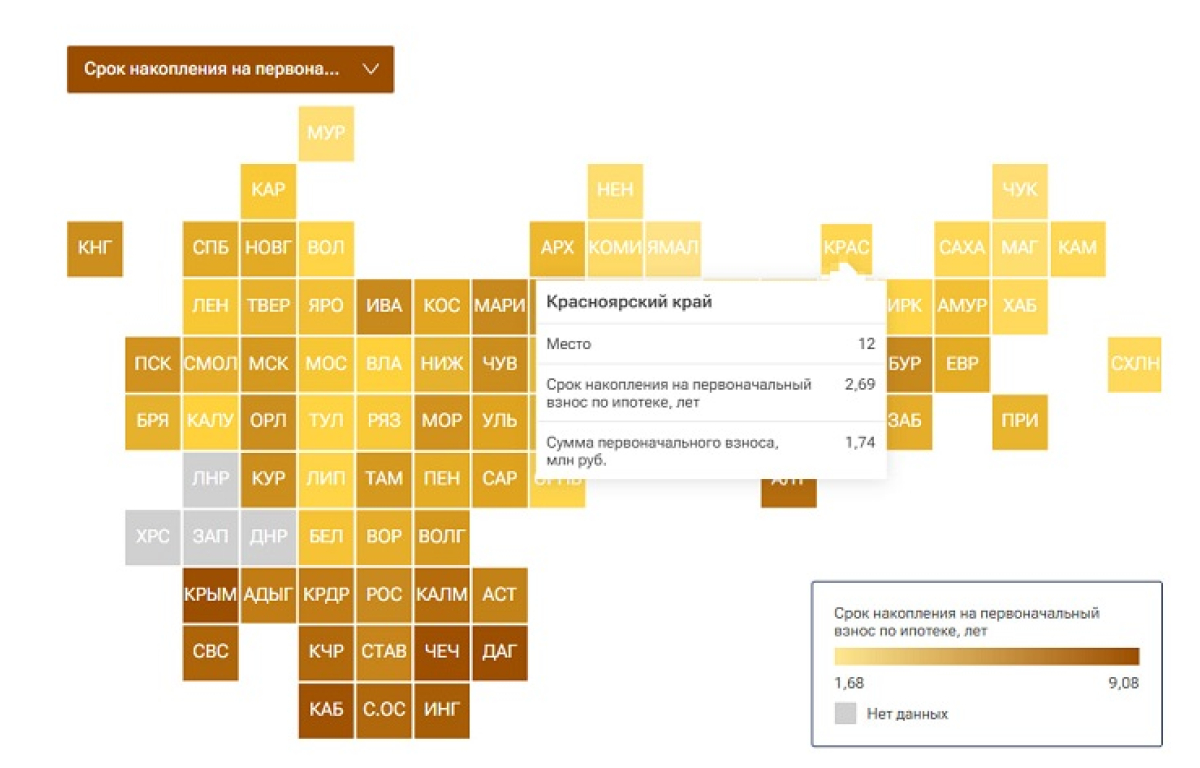This screenshot has height=768, width=1200.
Task: Select the СХЛН region tile
Action: coord(1135,364)
